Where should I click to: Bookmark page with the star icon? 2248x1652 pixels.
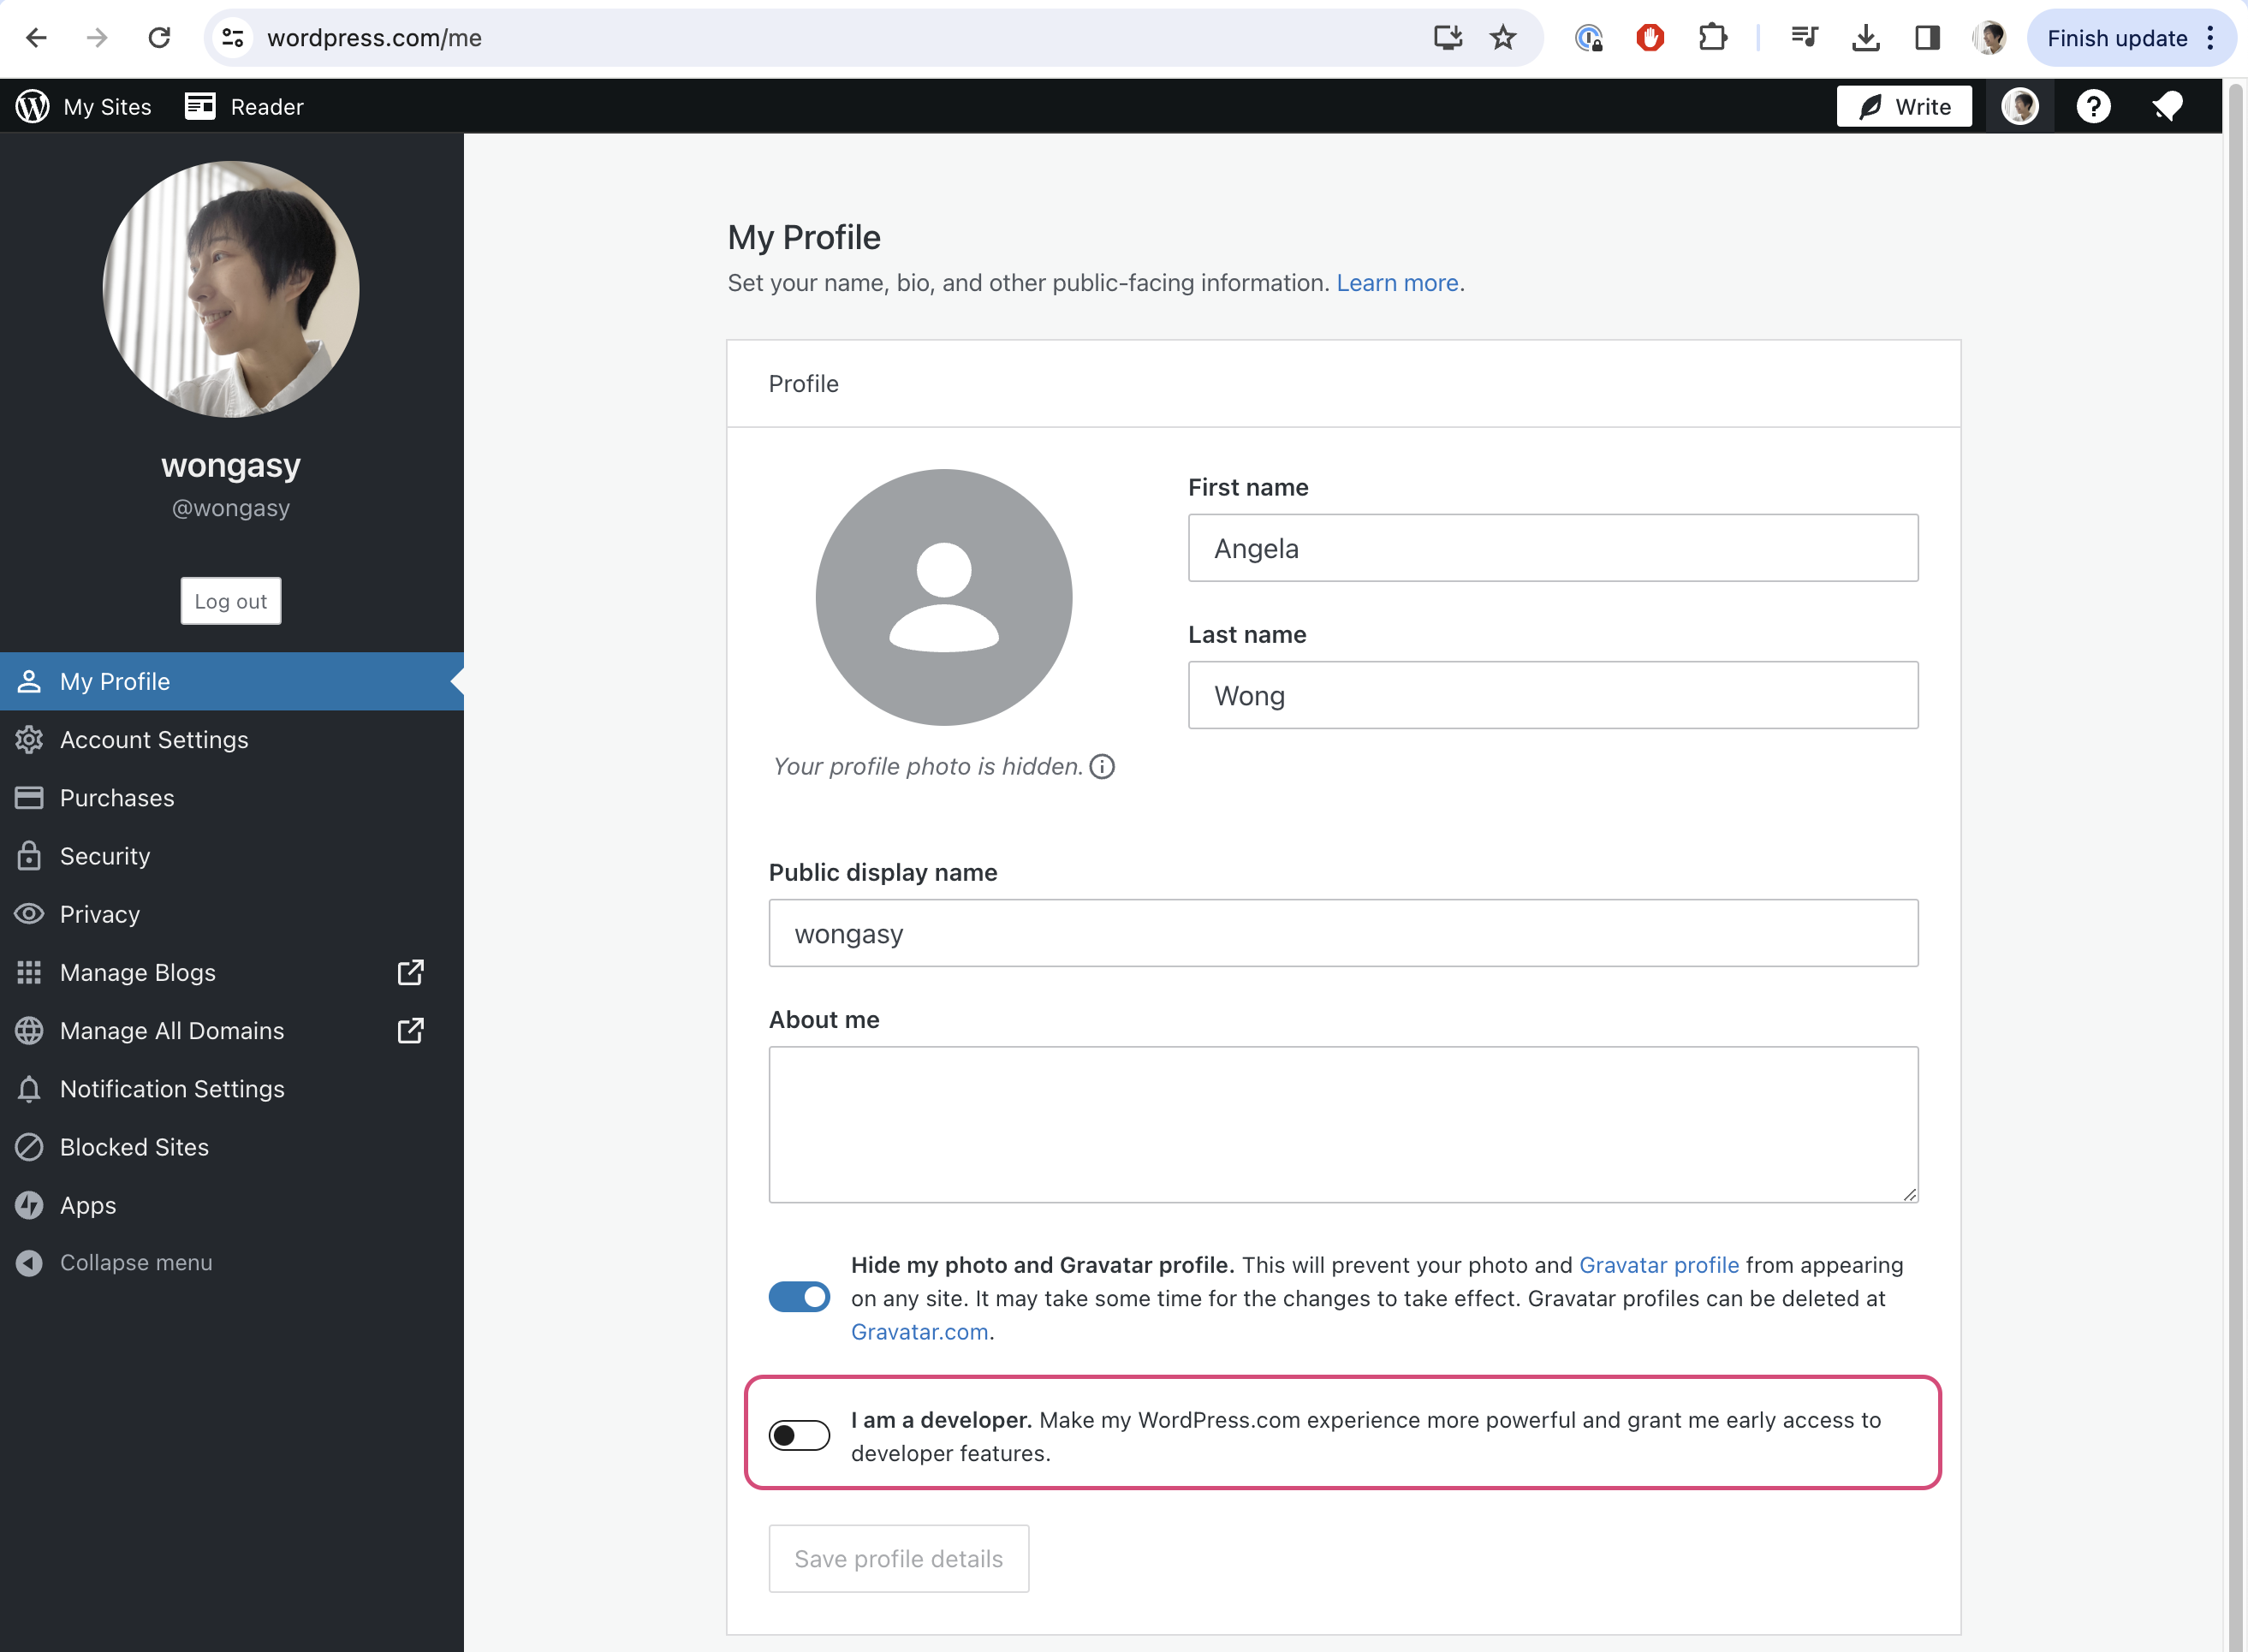pyautogui.click(x=1502, y=38)
